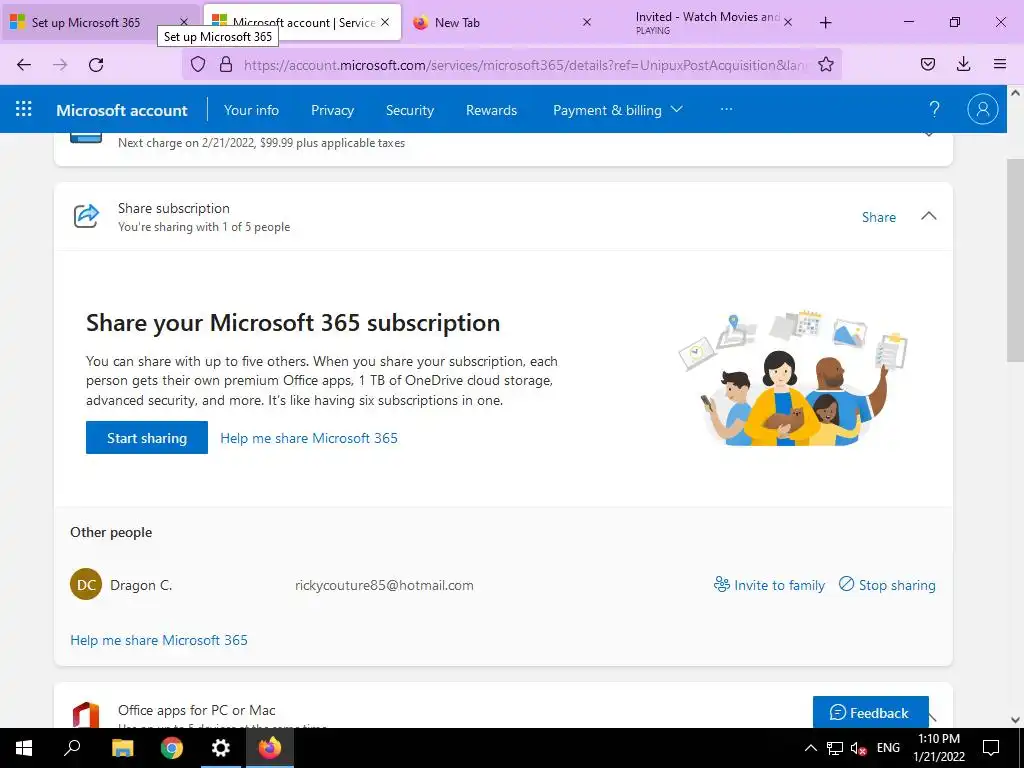Go back with the browser back arrow
The image size is (1024, 768).
(24, 64)
